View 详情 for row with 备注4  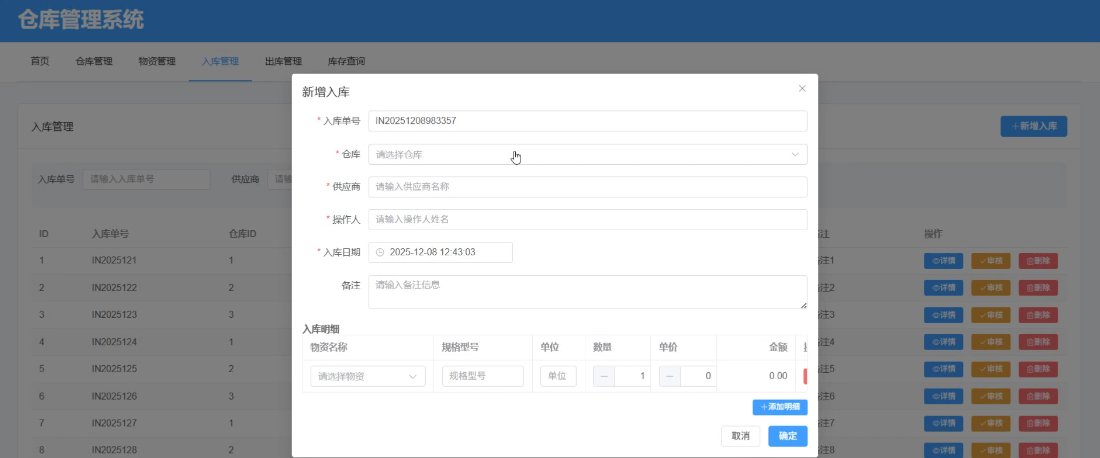[x=944, y=342]
